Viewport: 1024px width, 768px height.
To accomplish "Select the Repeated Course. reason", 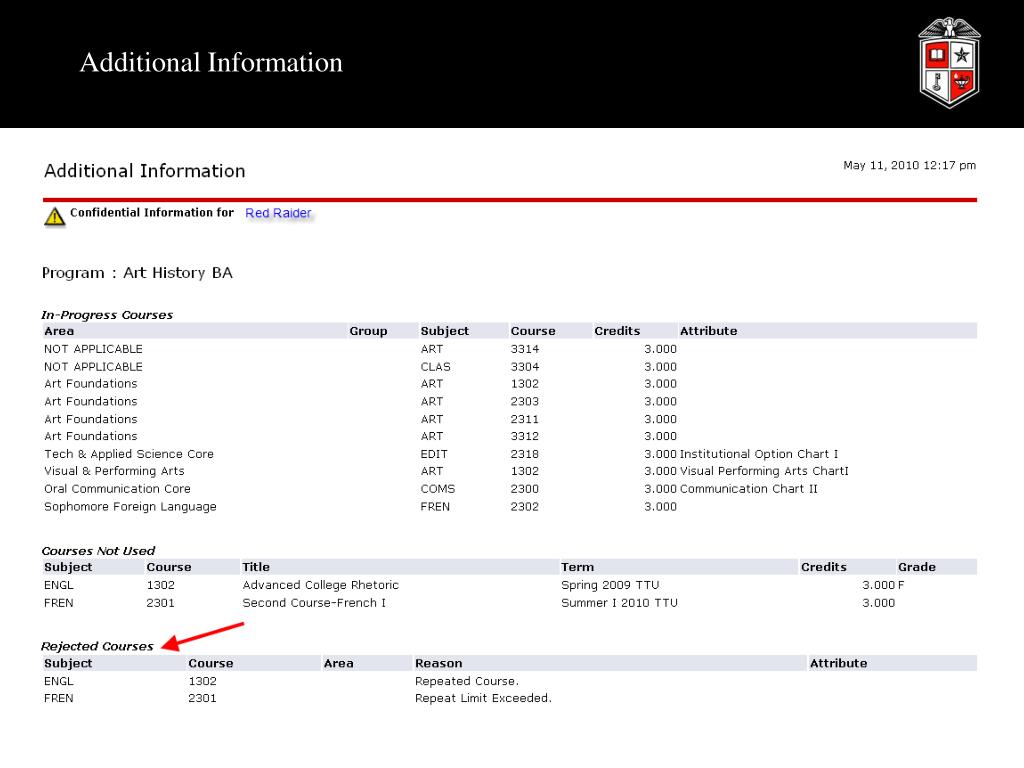I will [x=467, y=680].
